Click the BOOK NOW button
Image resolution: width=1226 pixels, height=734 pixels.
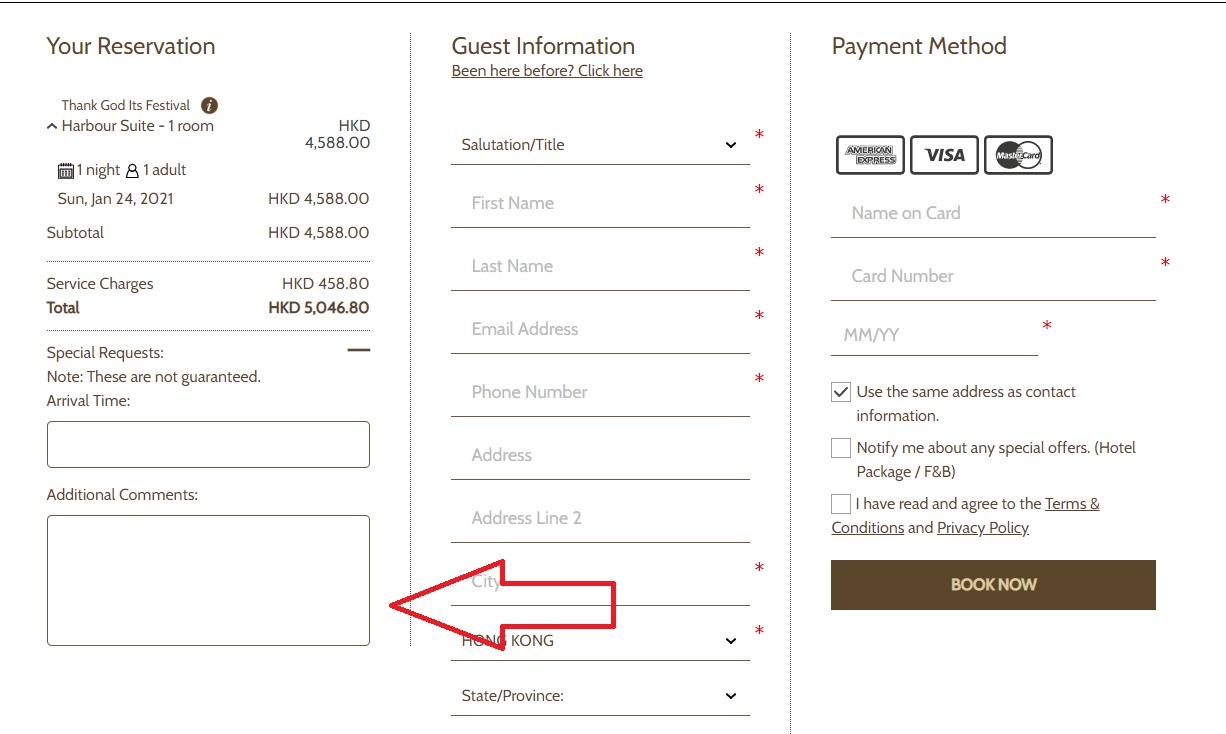pos(993,585)
